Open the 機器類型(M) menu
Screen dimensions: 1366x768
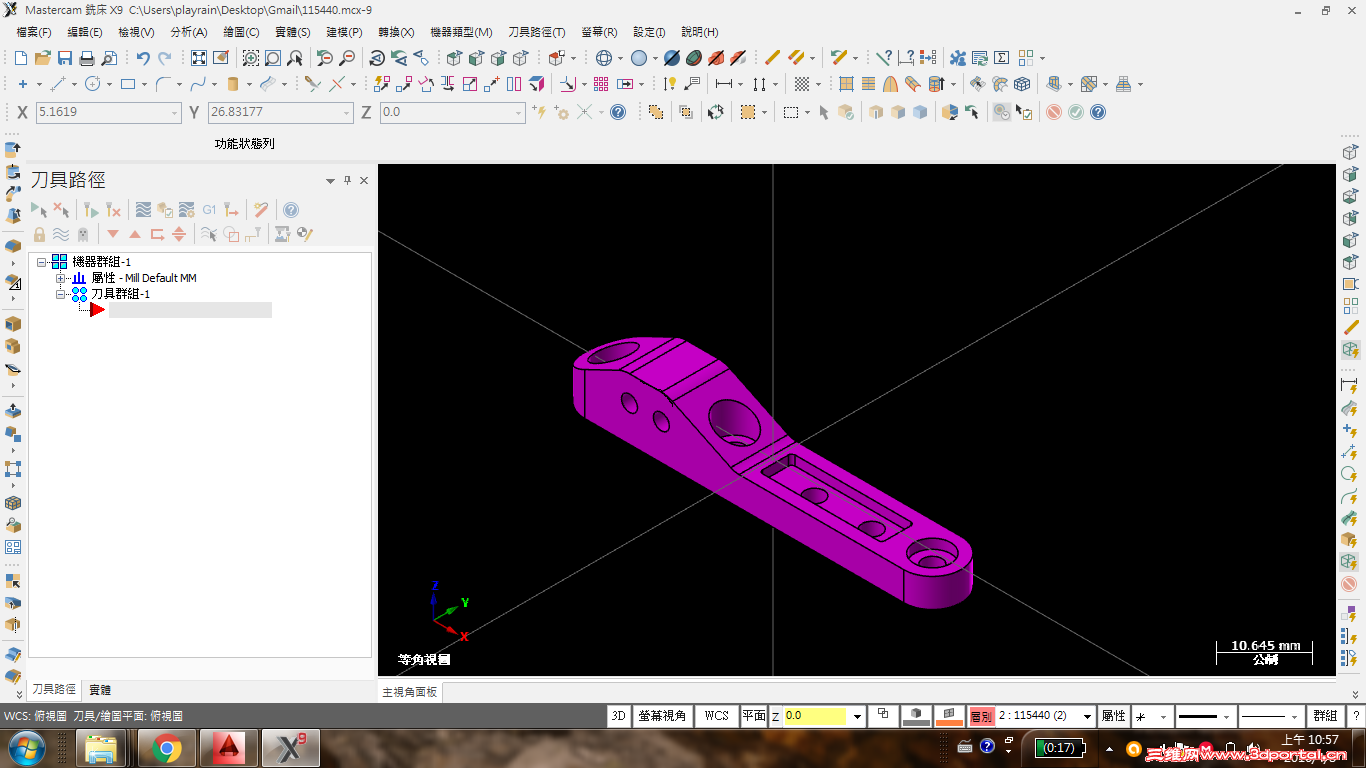coord(461,32)
